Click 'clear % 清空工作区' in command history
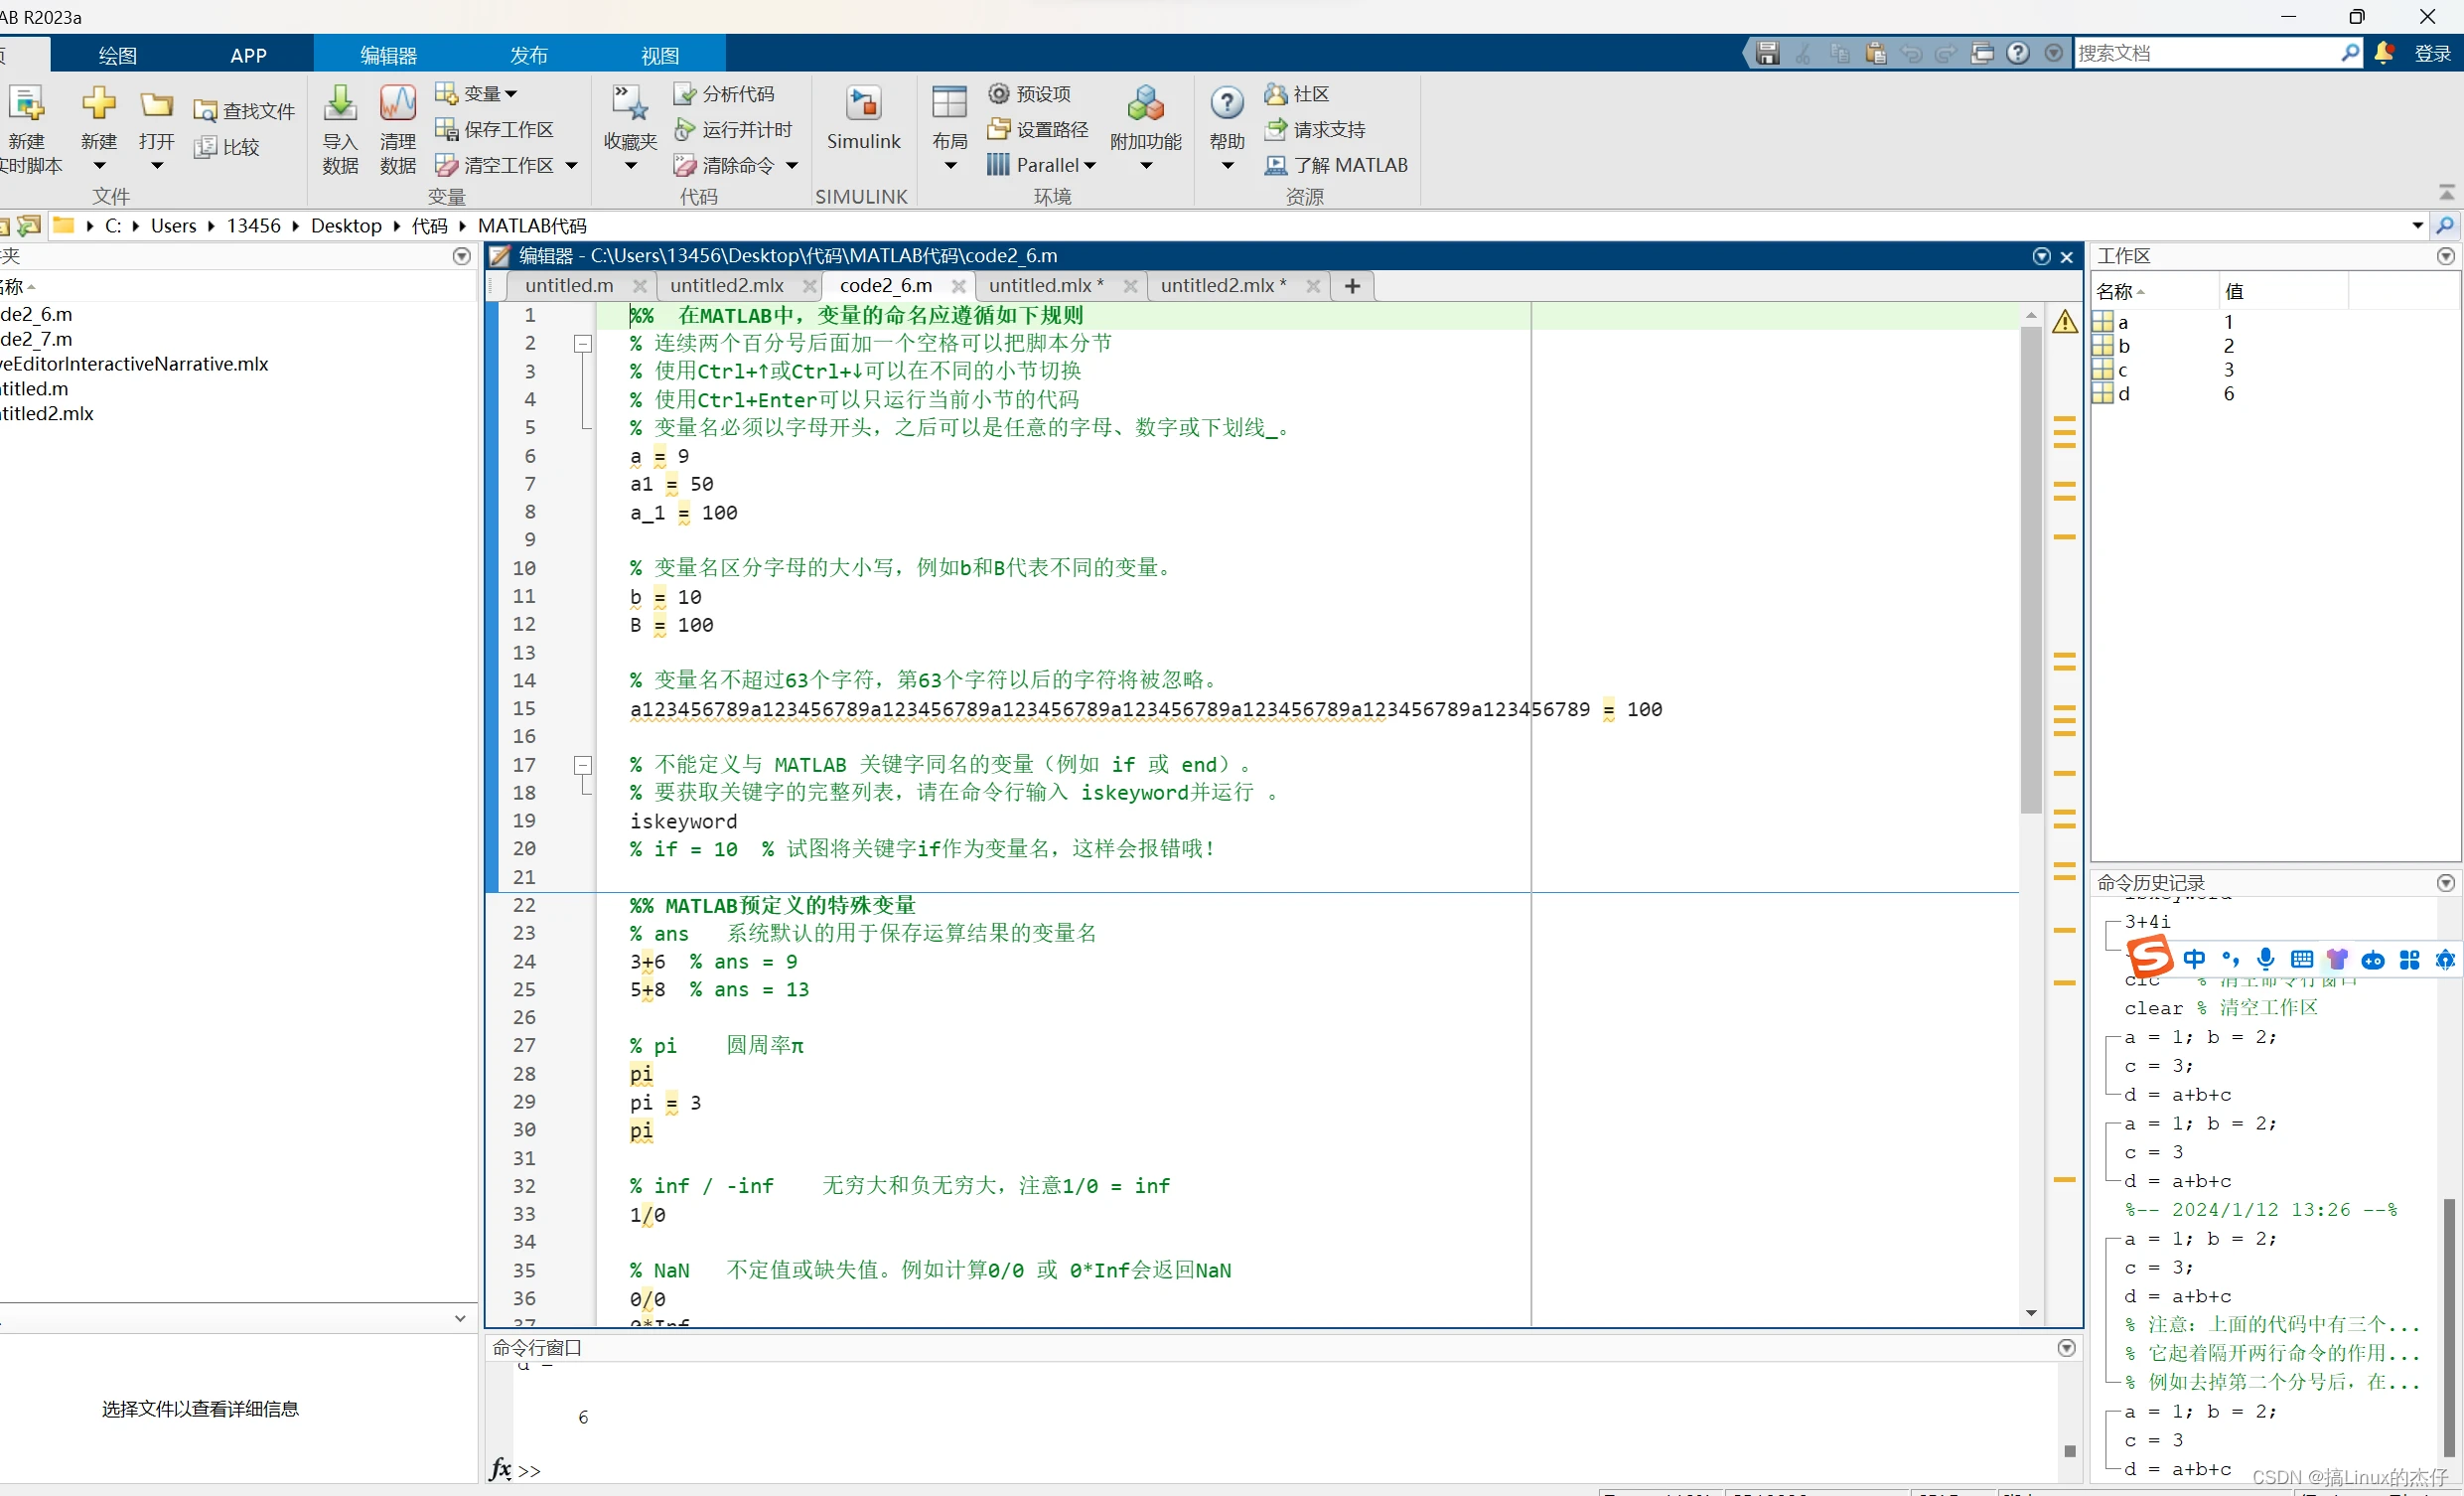The height and width of the screenshot is (1496, 2464). (x=2220, y=1007)
